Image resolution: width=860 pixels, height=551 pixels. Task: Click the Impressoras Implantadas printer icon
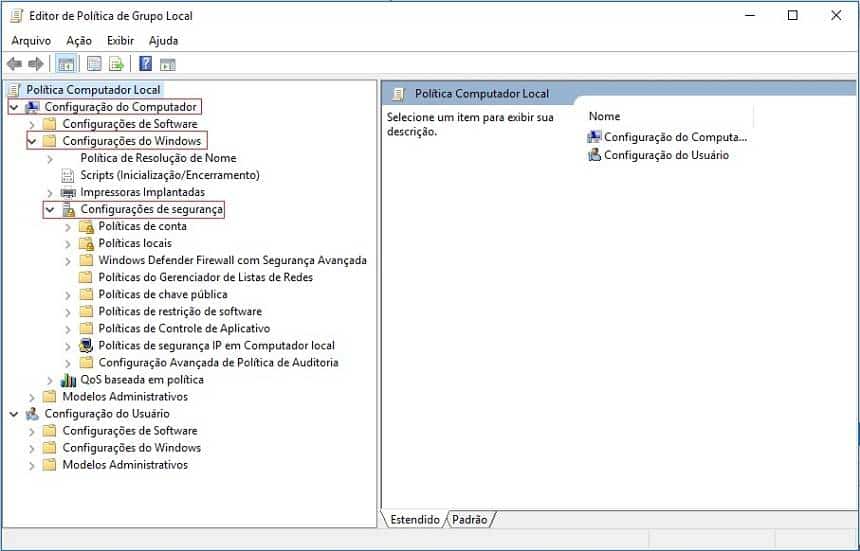[x=68, y=192]
